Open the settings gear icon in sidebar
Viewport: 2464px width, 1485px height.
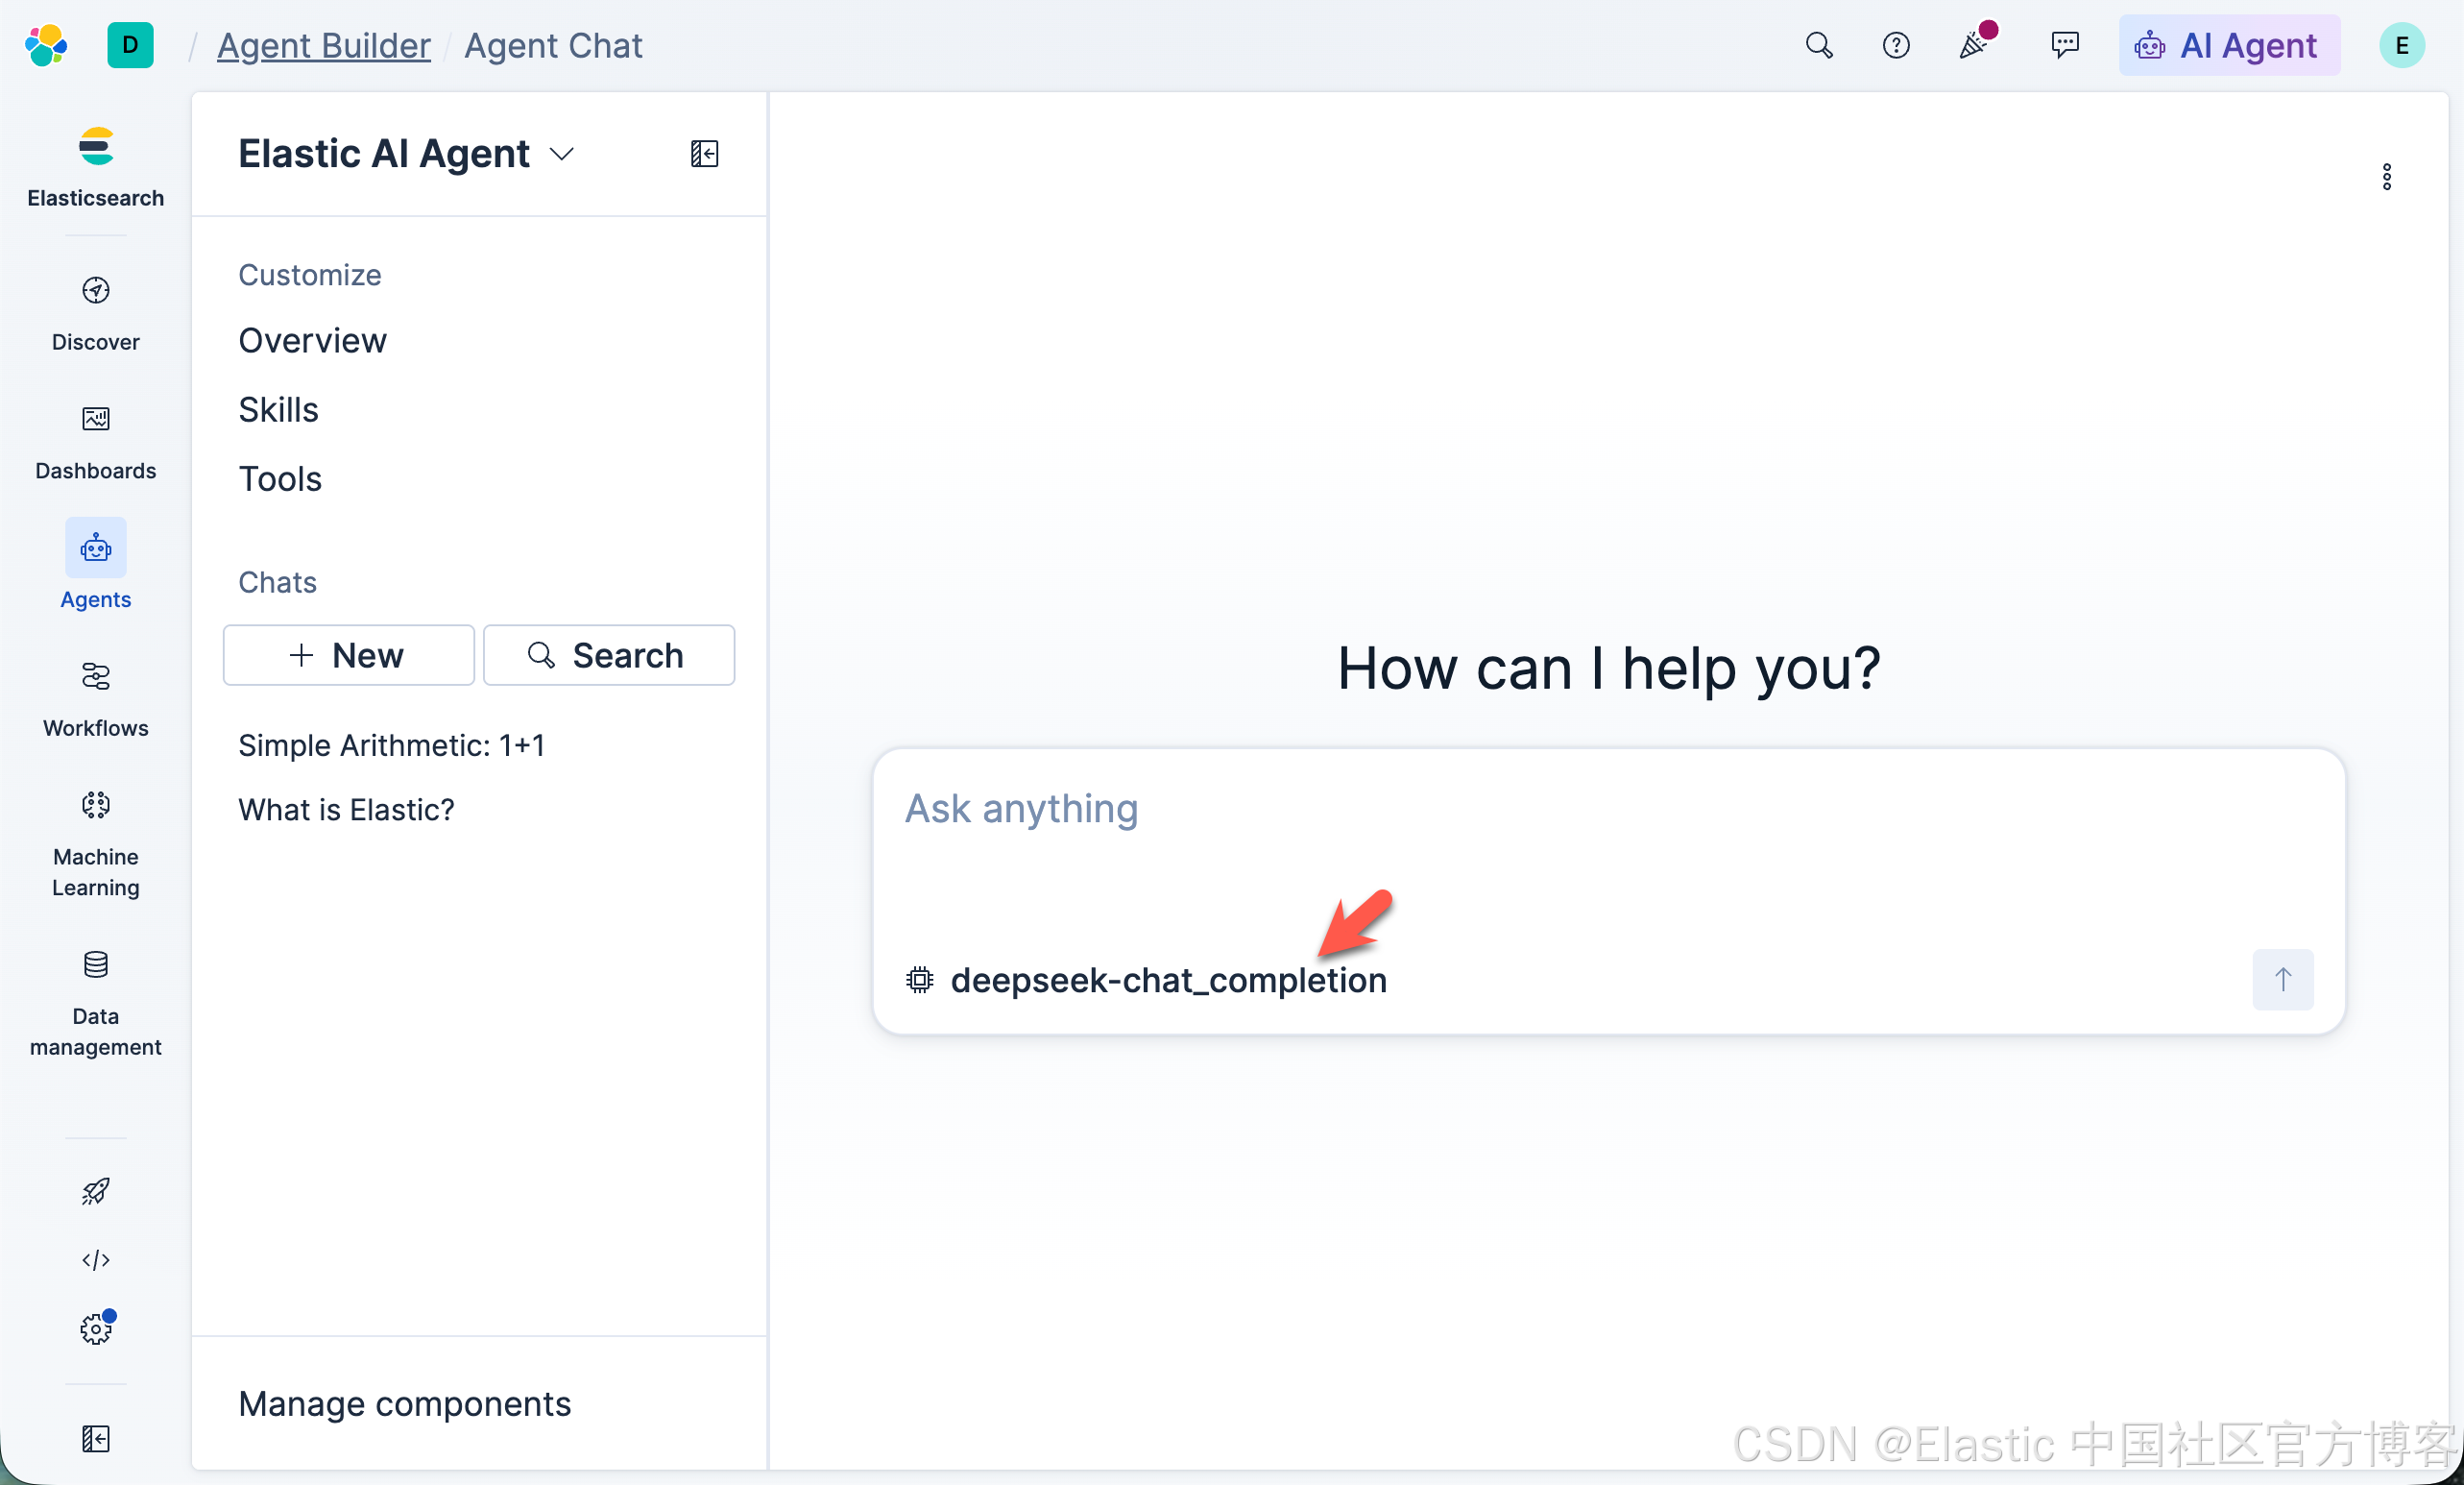tap(96, 1328)
